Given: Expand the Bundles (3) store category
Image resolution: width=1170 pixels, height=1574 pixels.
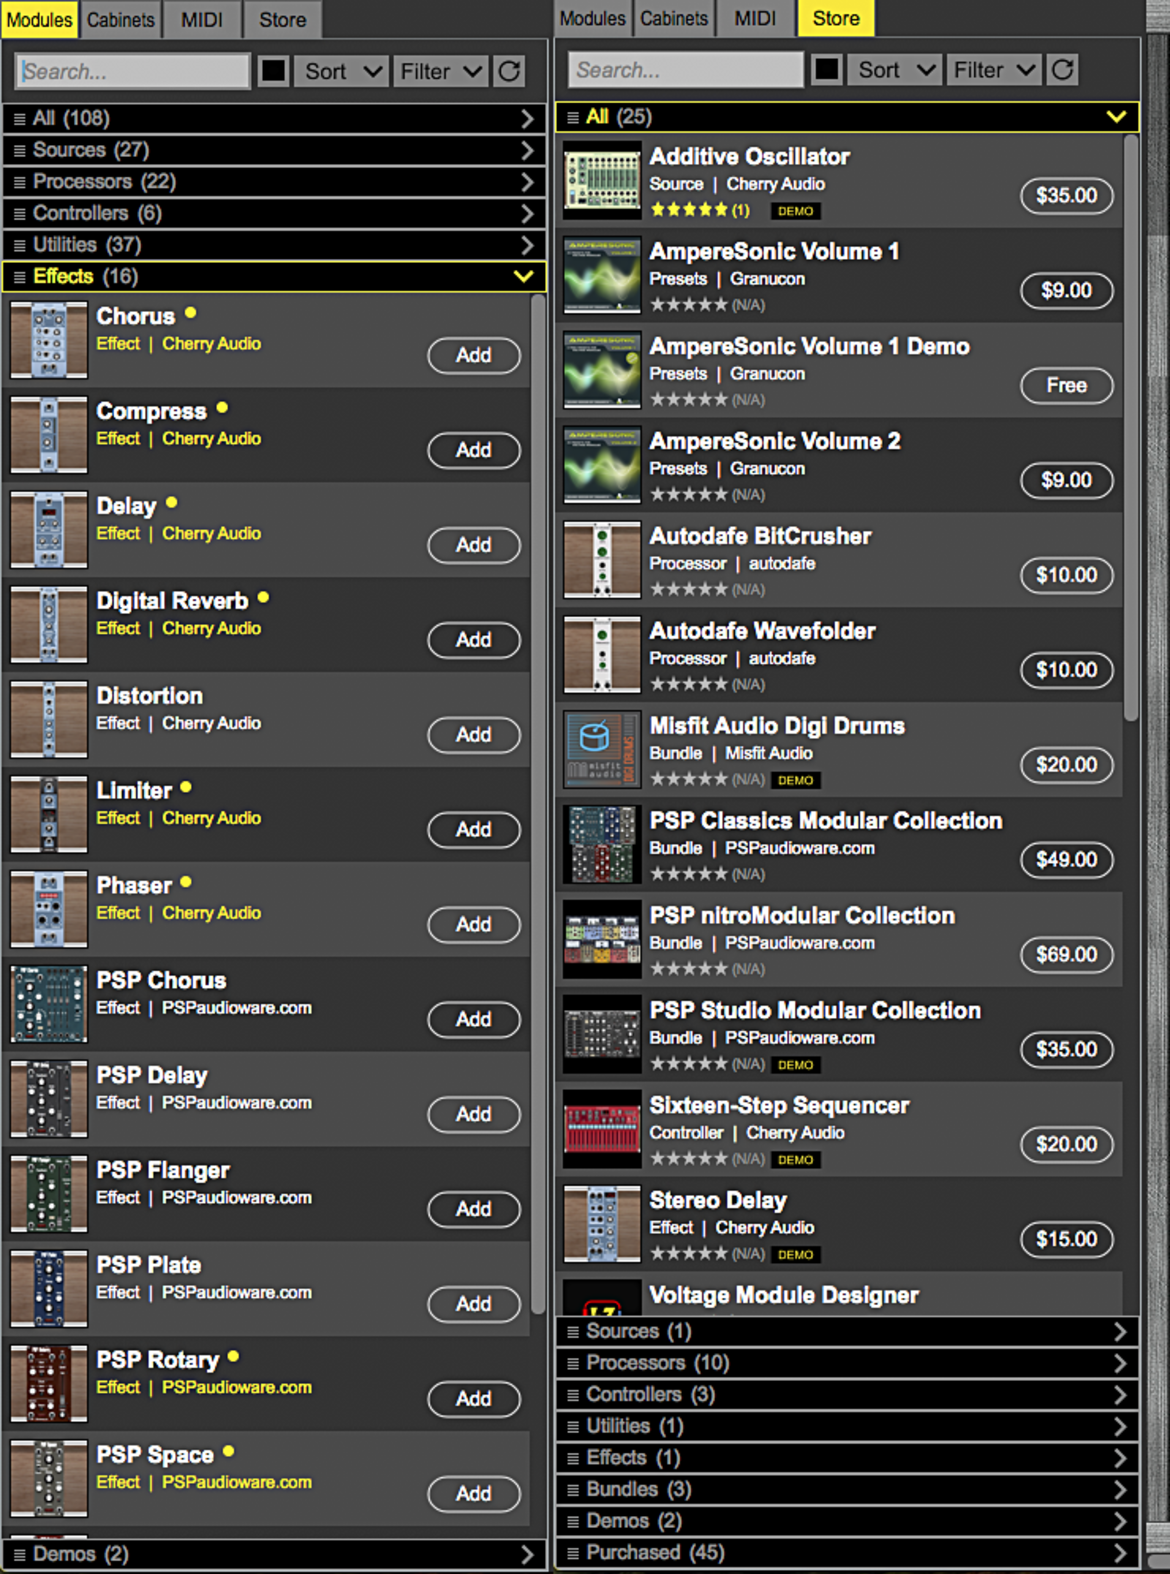Looking at the screenshot, I should coord(848,1489).
